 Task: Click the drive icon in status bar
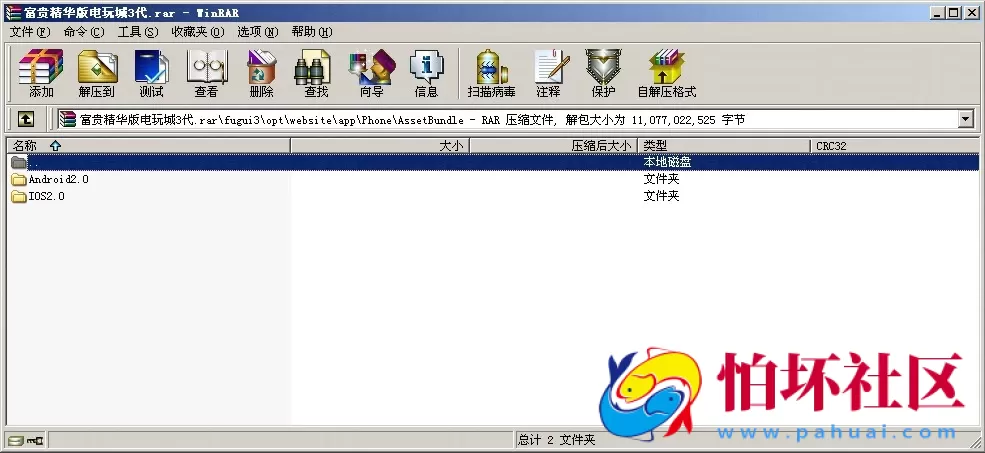pos(16,440)
